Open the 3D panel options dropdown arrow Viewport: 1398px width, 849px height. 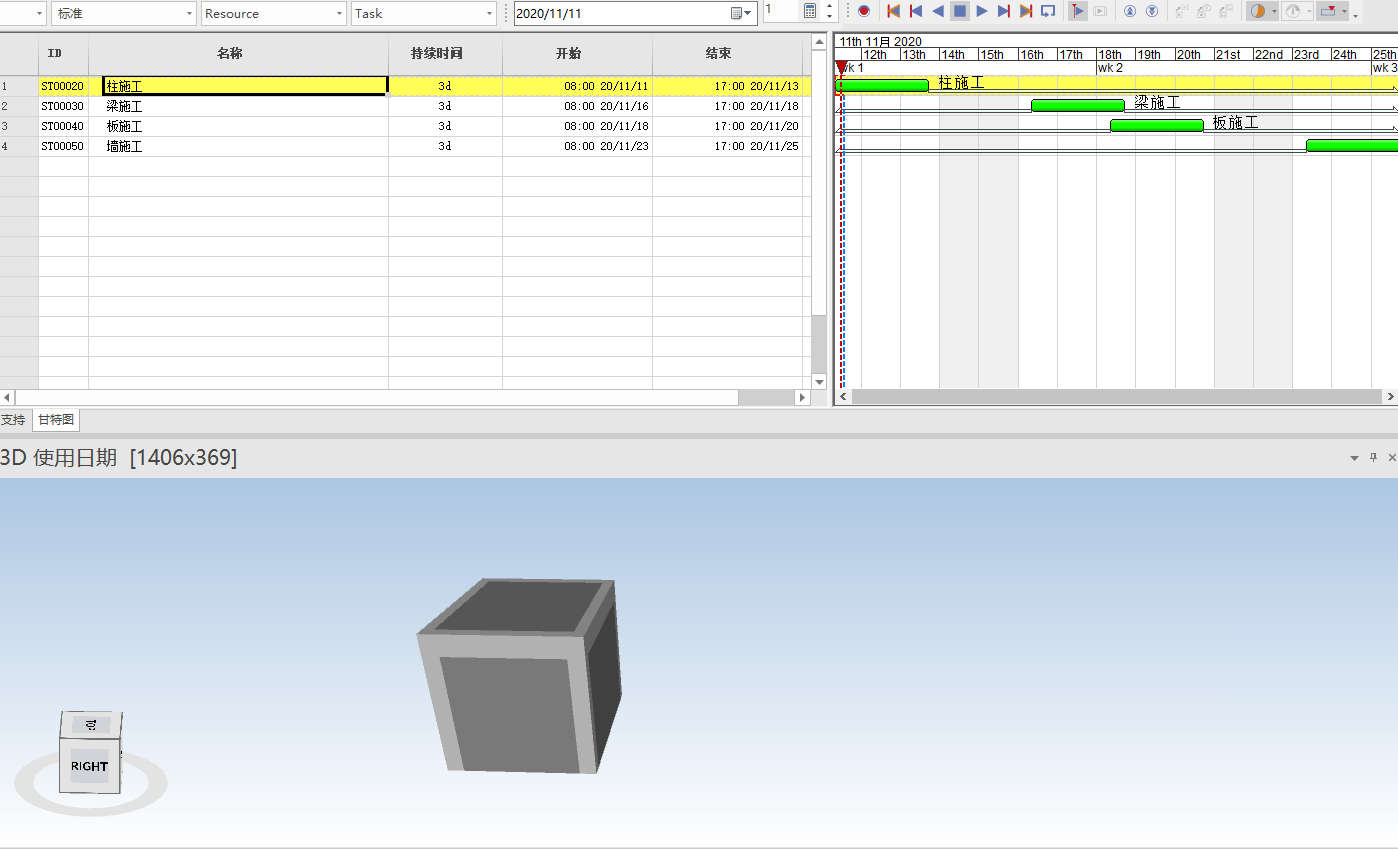(x=1355, y=458)
